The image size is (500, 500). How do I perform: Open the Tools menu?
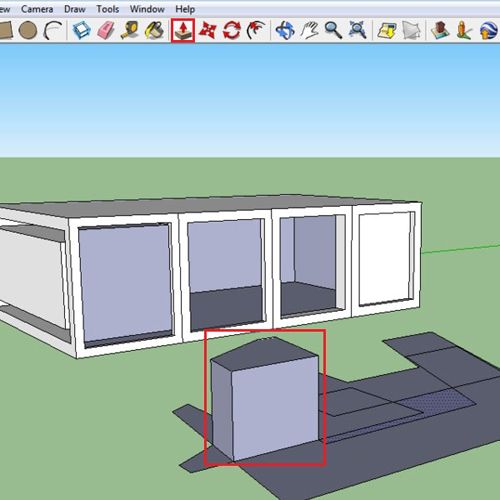coord(108,9)
